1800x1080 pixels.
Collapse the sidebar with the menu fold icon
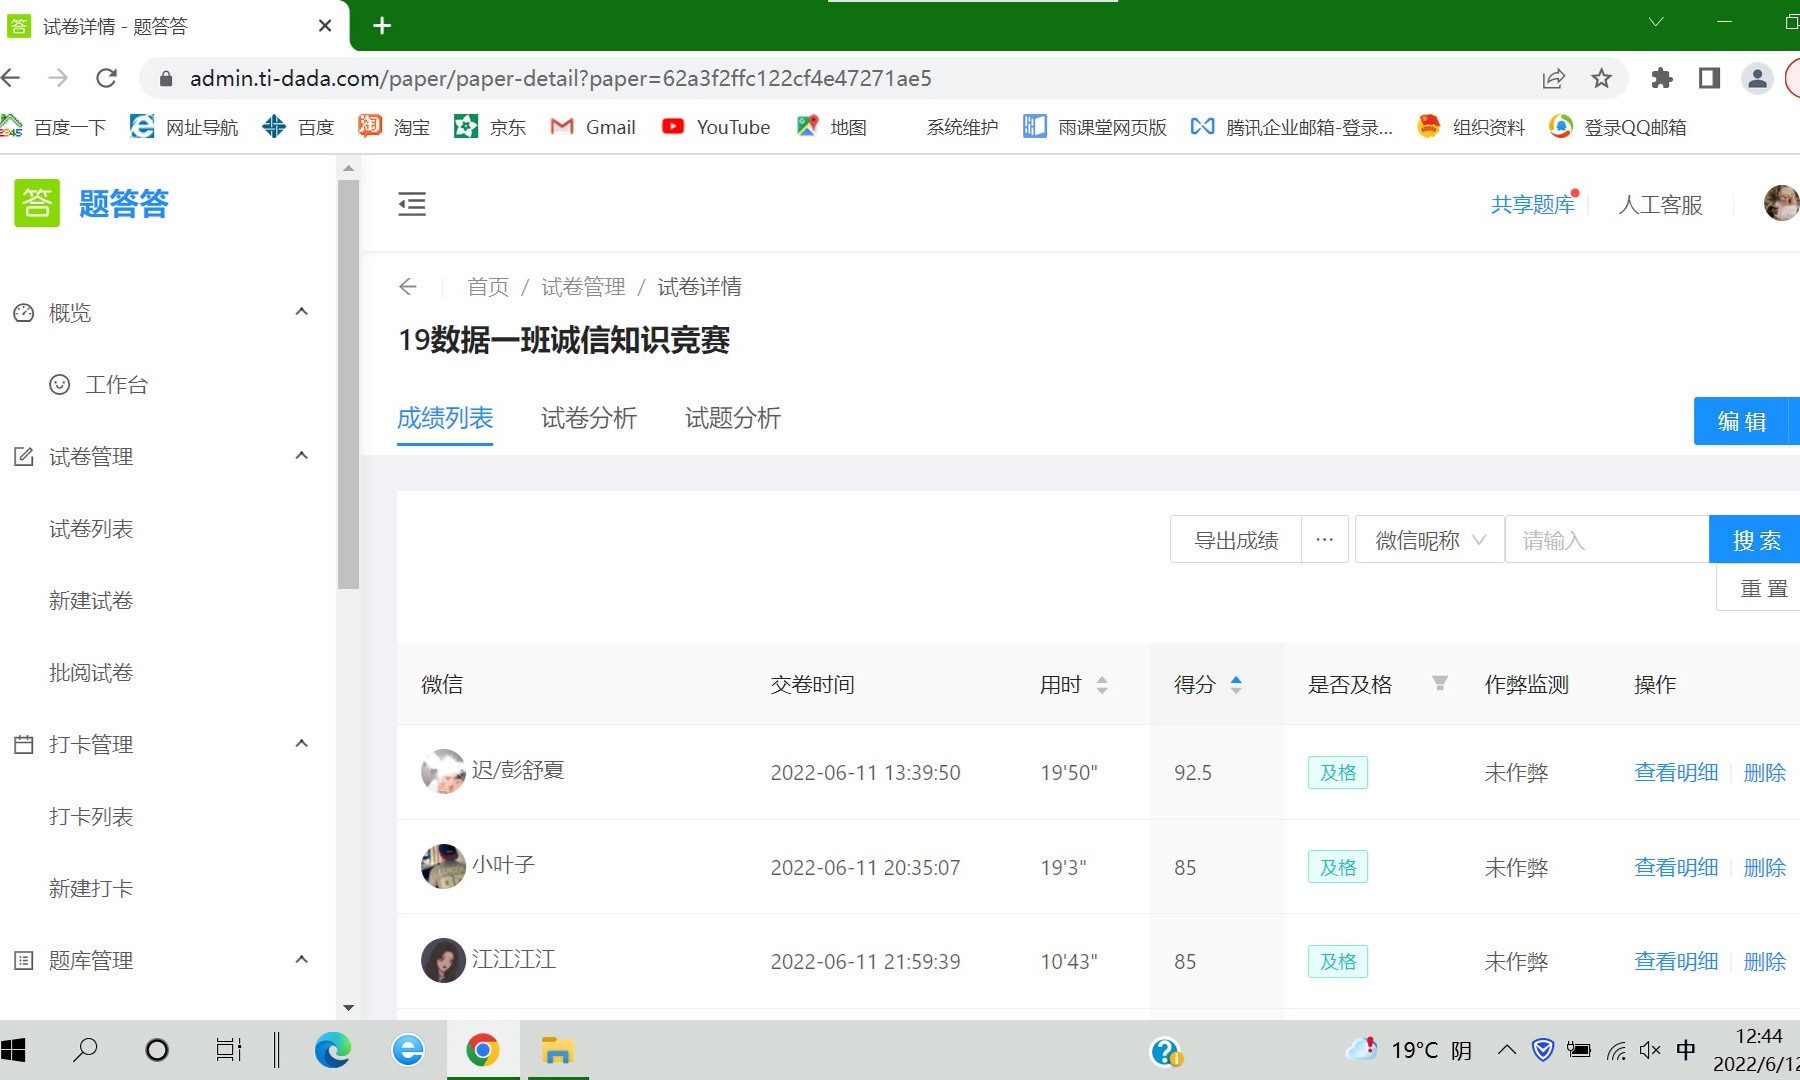pyautogui.click(x=412, y=204)
